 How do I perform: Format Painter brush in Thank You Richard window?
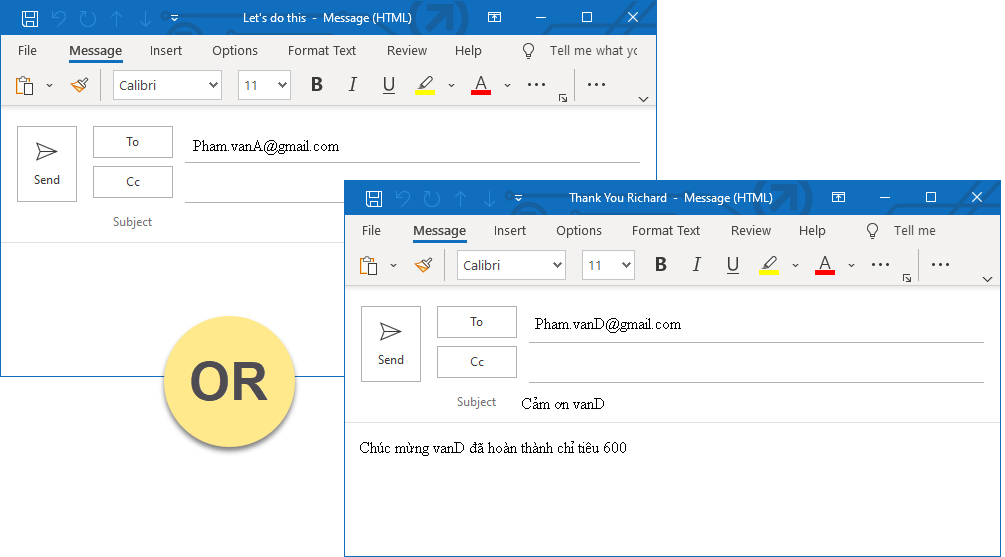[424, 265]
